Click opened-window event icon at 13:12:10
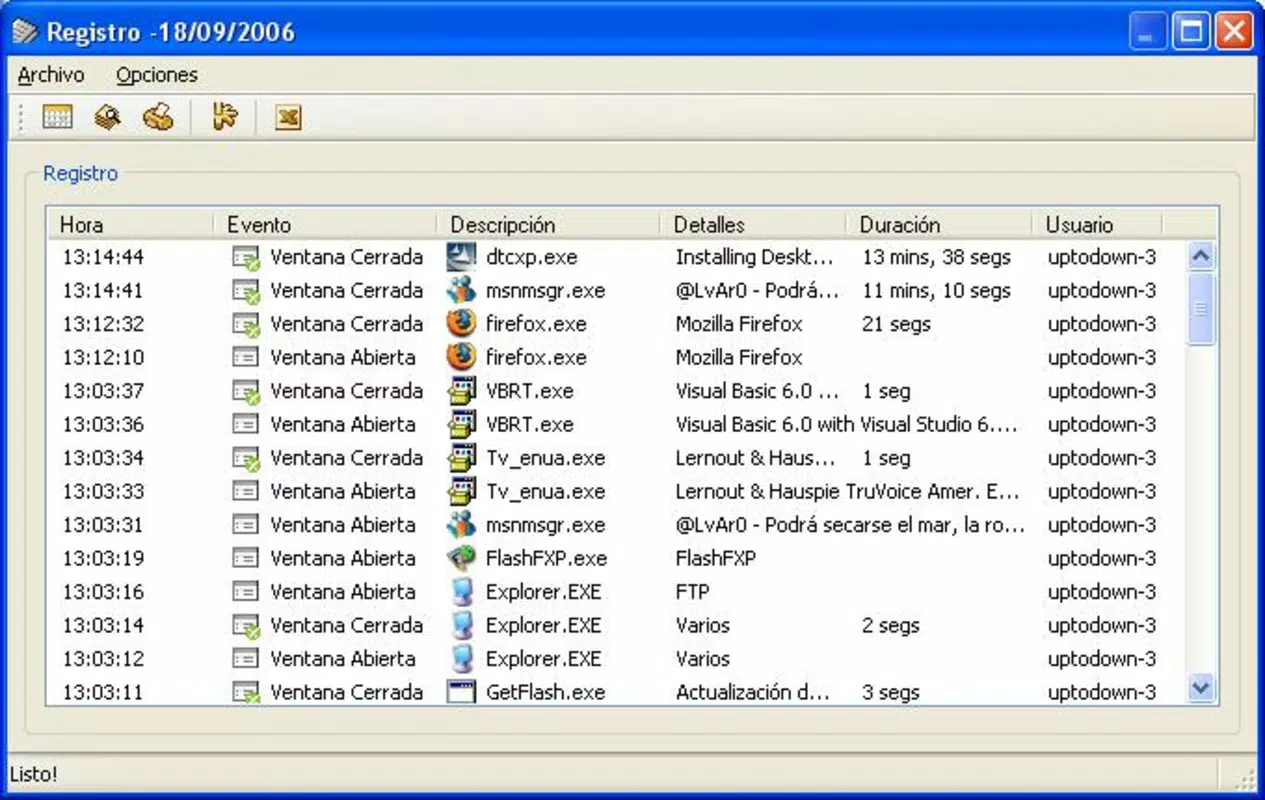1265x800 pixels. pyautogui.click(x=245, y=357)
